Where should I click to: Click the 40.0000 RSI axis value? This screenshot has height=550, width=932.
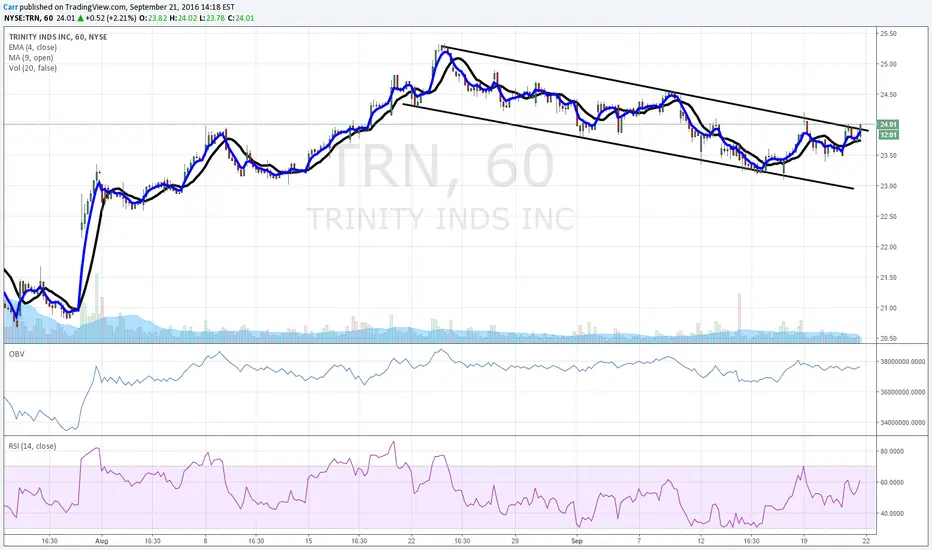pos(892,513)
